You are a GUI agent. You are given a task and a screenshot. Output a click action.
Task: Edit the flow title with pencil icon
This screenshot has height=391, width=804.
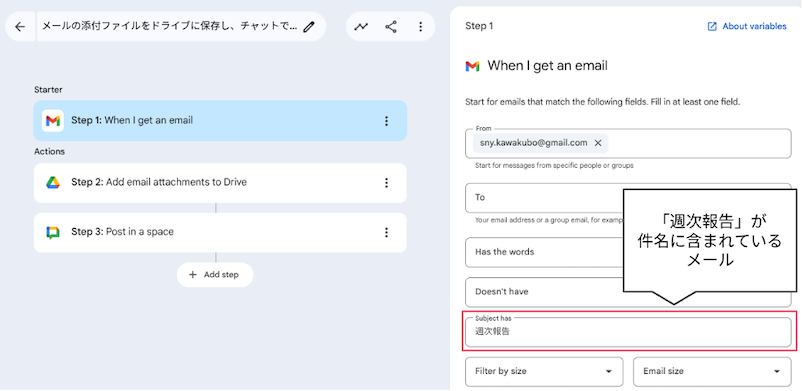pos(308,27)
